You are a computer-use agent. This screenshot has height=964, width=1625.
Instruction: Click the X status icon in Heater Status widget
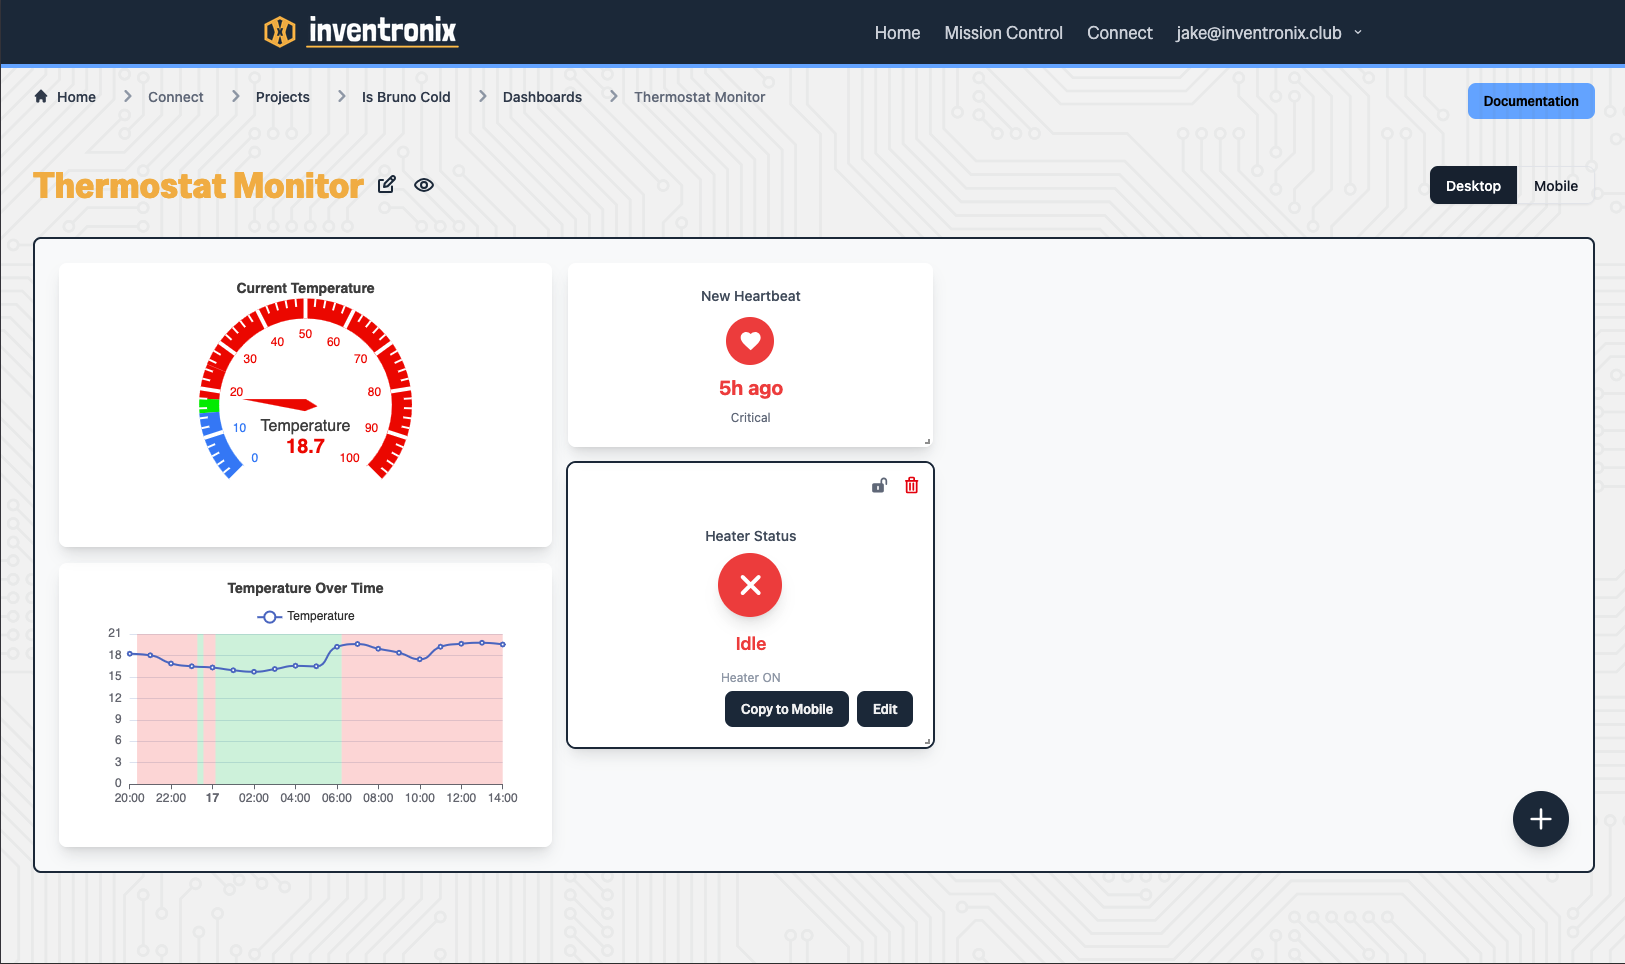(750, 585)
